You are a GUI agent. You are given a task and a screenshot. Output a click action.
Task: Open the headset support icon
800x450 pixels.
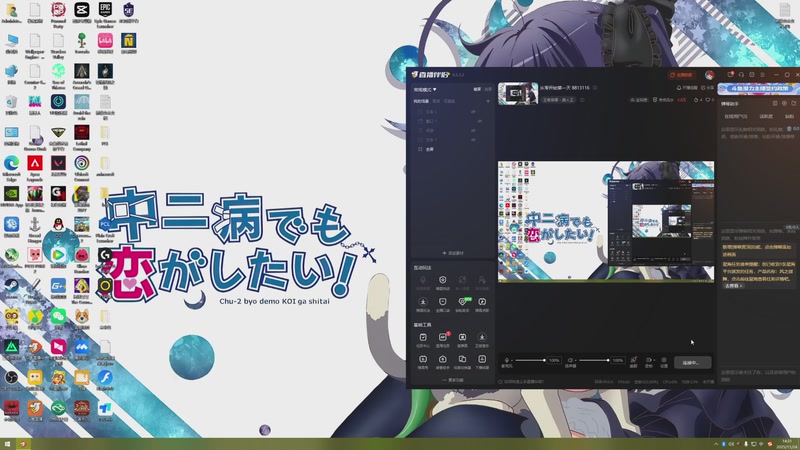(x=741, y=75)
